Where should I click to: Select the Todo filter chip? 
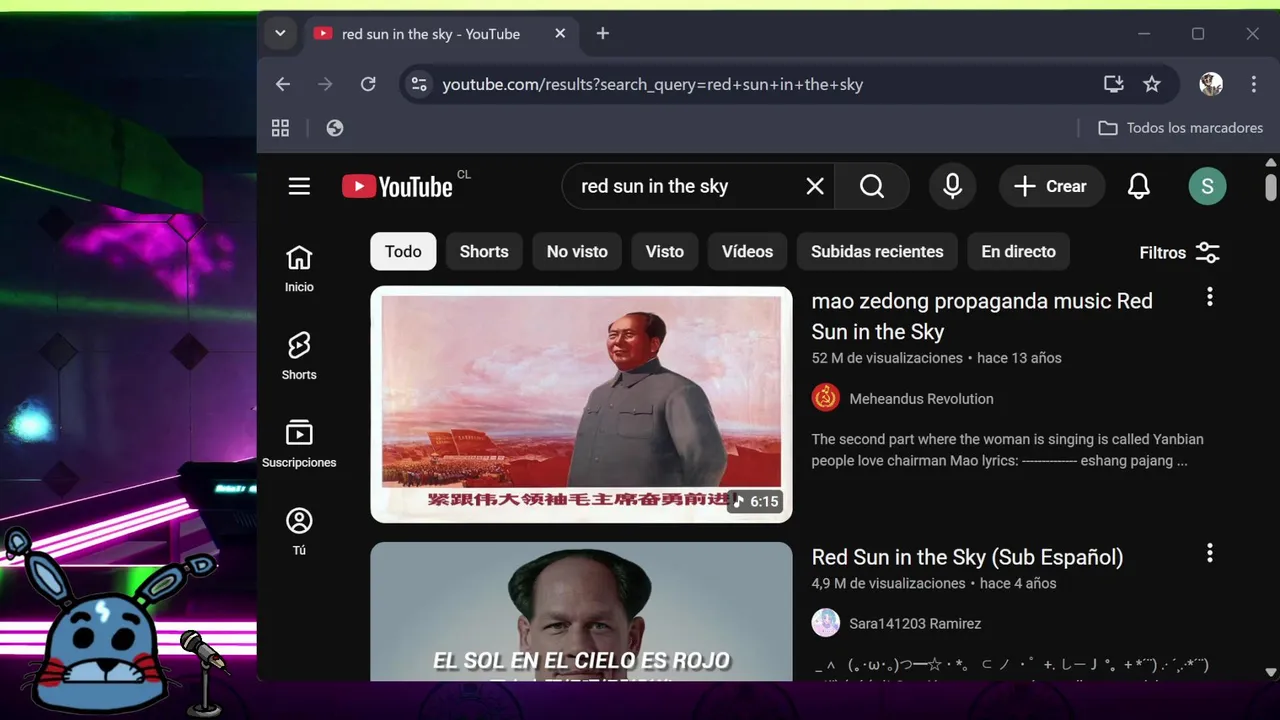point(403,252)
